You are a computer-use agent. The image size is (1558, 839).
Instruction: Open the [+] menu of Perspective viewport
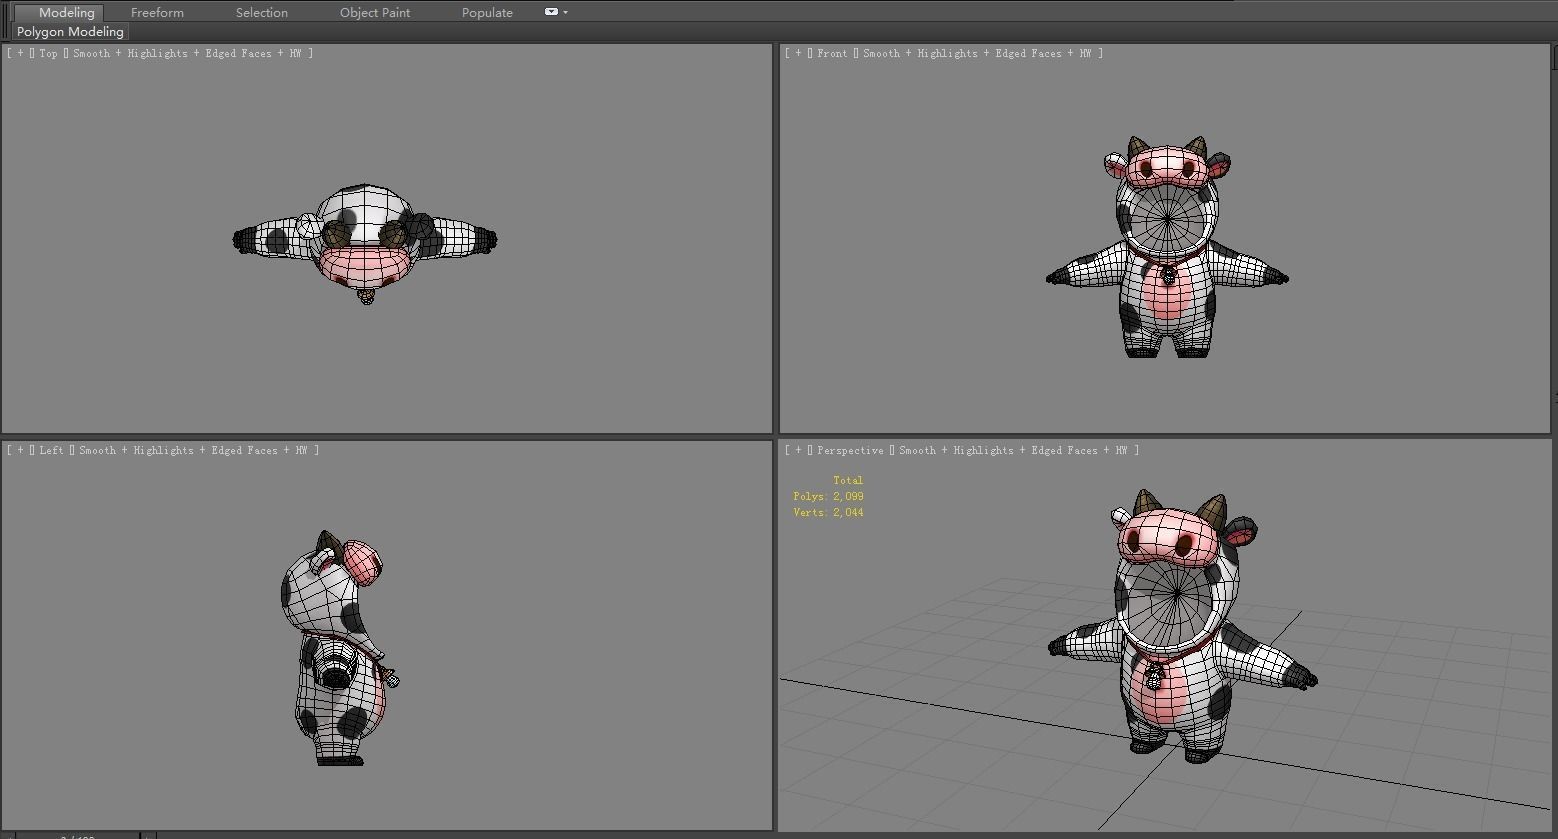(798, 450)
